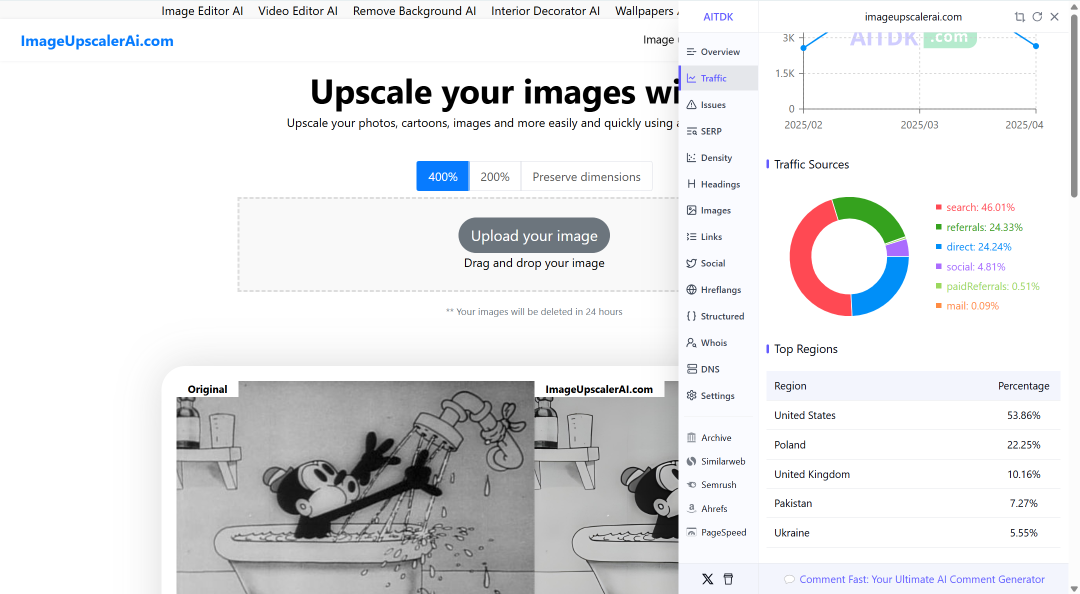Click the PageSpeed gauge icon

click(x=692, y=533)
